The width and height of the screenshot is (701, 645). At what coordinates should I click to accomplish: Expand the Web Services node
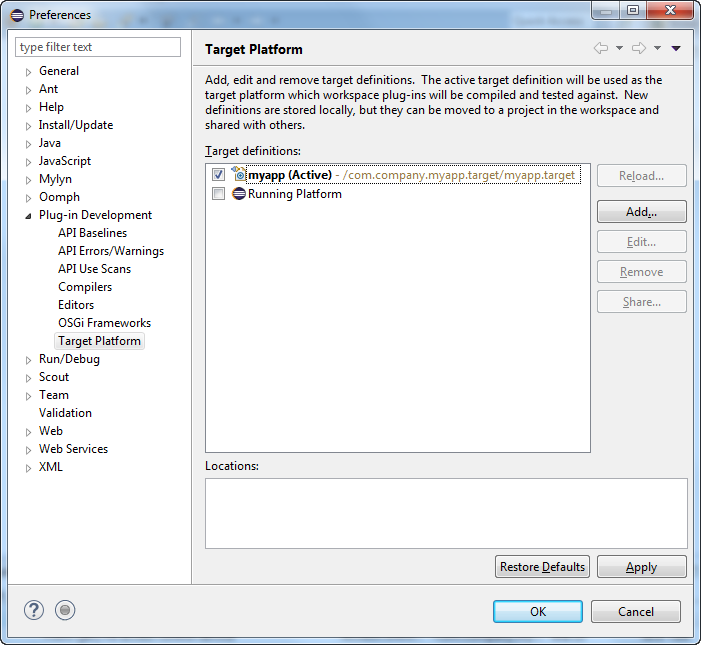coord(28,450)
